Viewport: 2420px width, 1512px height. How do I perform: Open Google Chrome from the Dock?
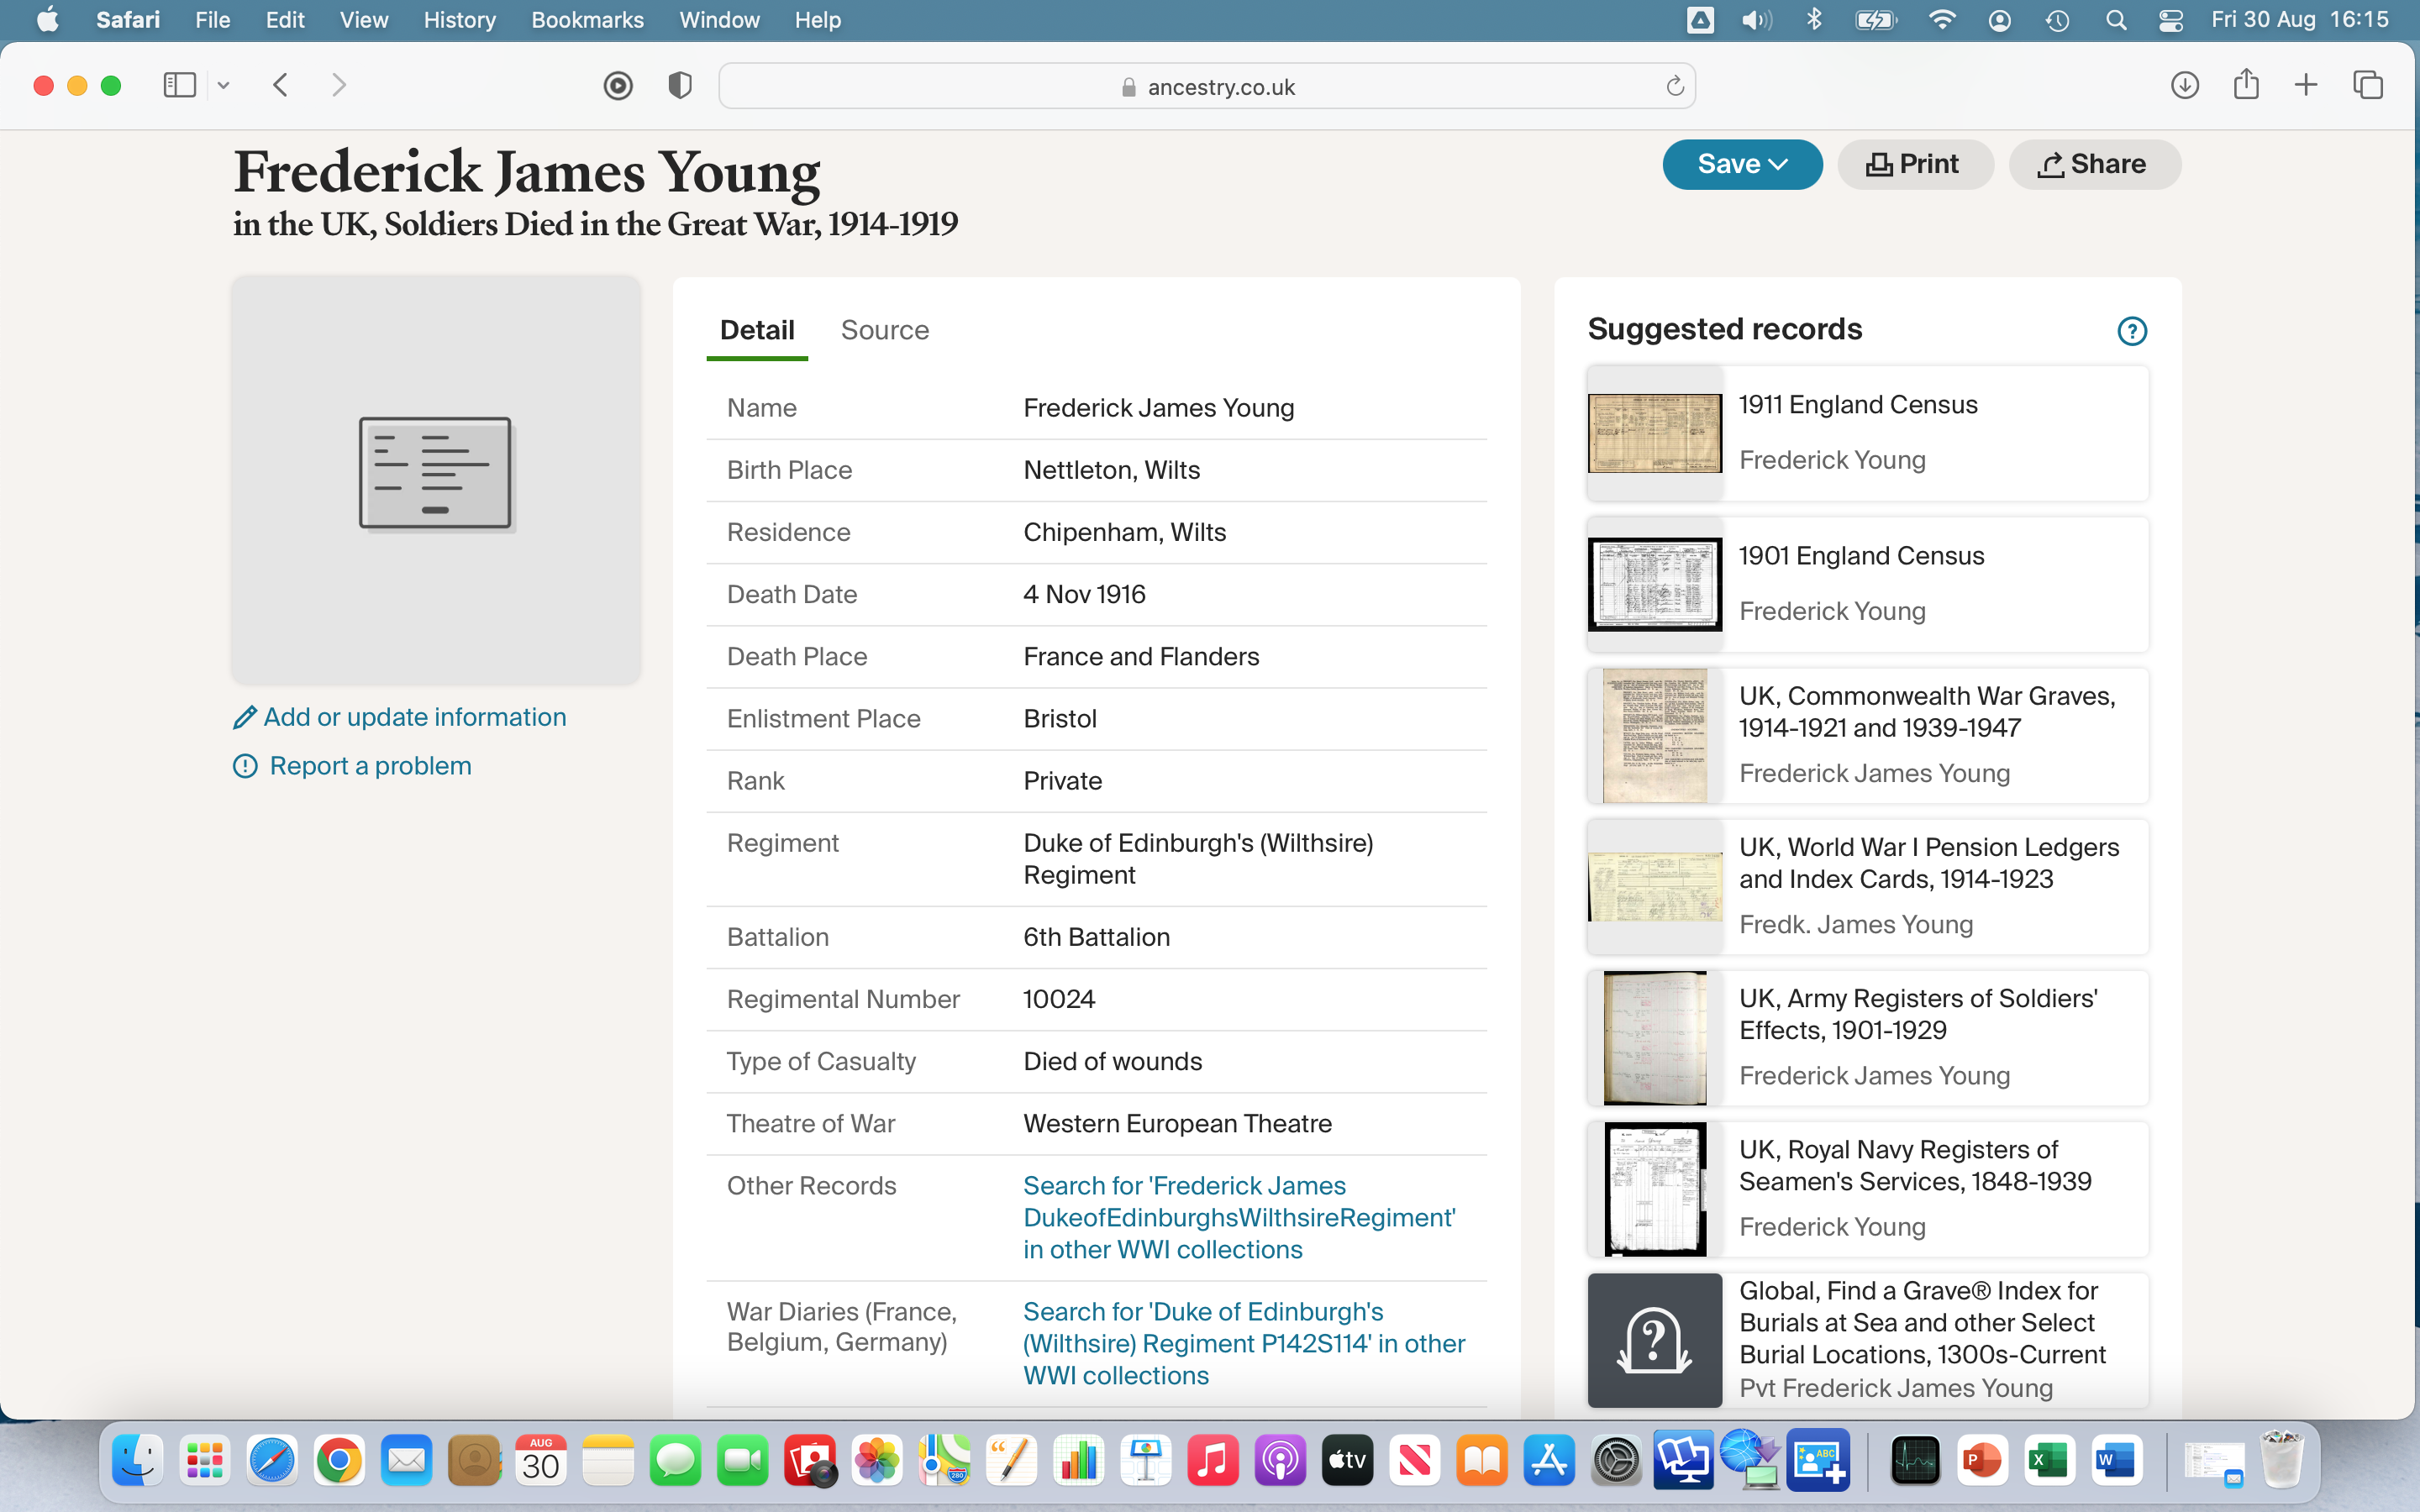click(x=339, y=1461)
